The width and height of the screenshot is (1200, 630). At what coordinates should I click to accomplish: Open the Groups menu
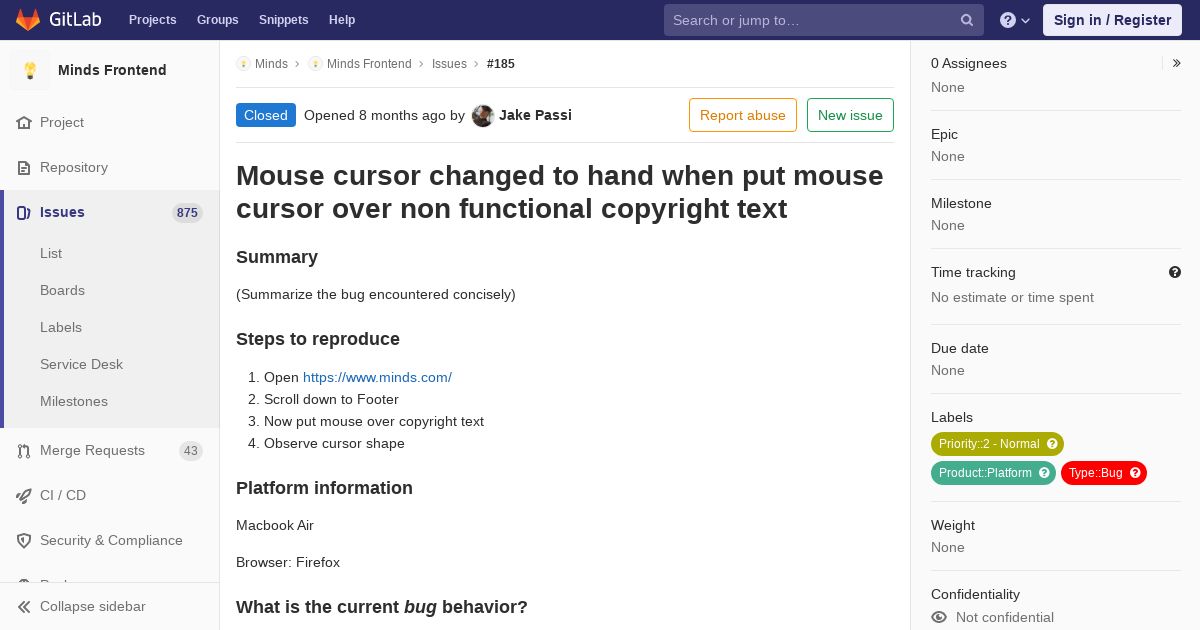[x=217, y=20]
